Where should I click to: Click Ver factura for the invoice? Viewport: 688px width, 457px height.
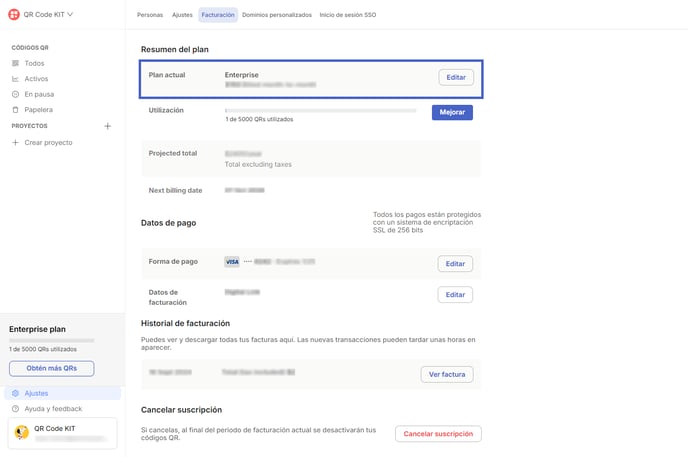[x=446, y=374]
